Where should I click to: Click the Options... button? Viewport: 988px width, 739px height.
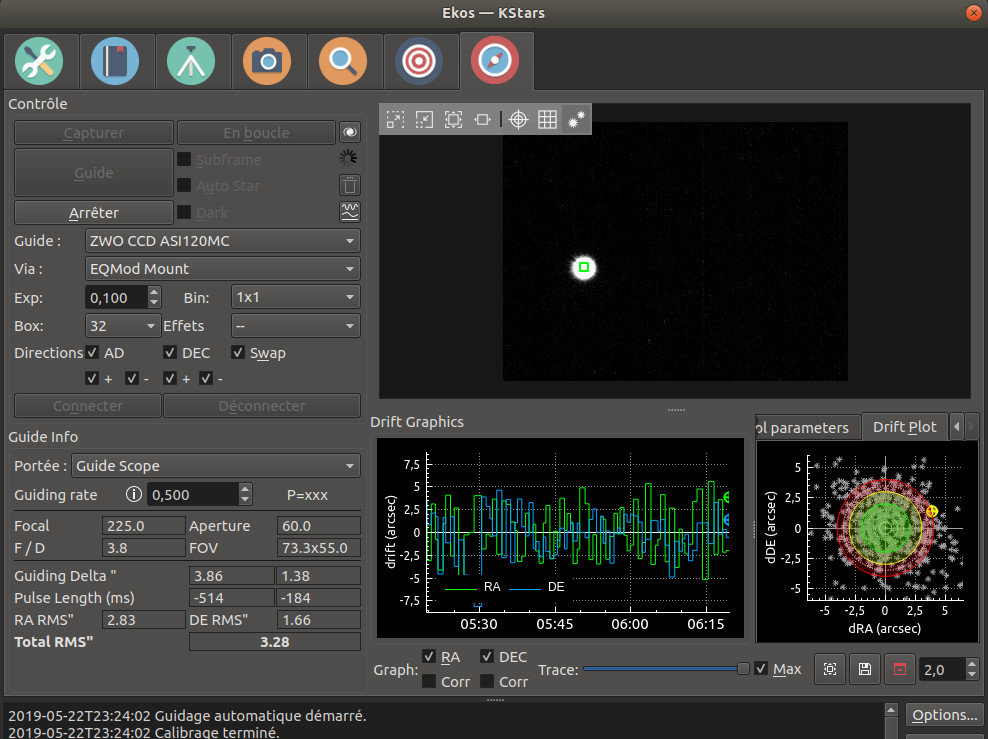[x=944, y=715]
